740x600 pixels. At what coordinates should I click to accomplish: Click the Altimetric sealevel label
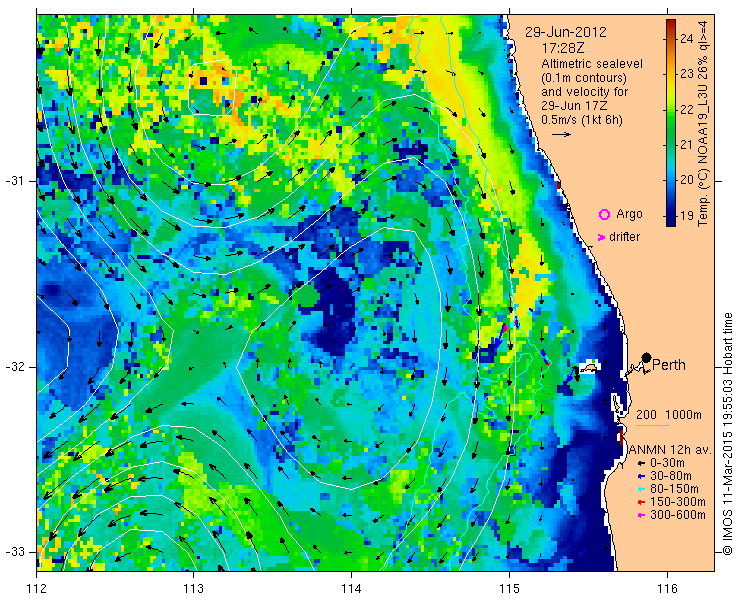tap(592, 64)
